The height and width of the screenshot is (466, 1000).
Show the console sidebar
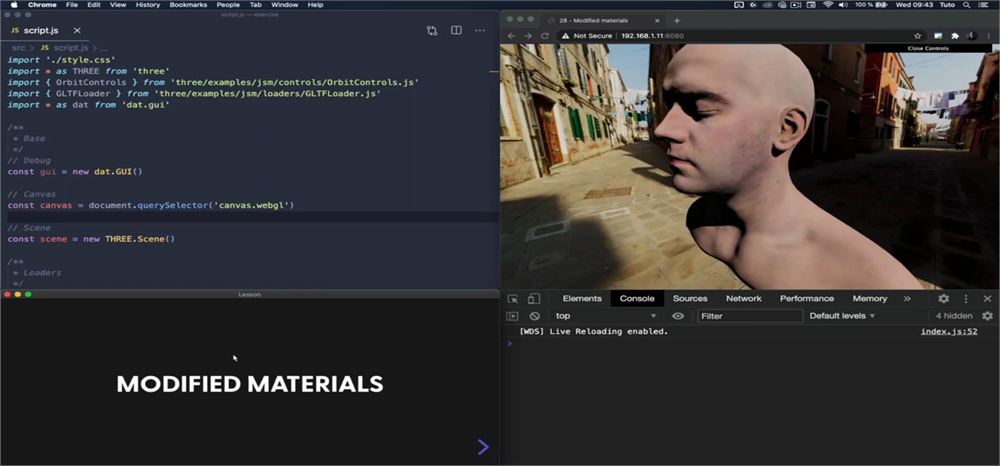click(x=512, y=316)
